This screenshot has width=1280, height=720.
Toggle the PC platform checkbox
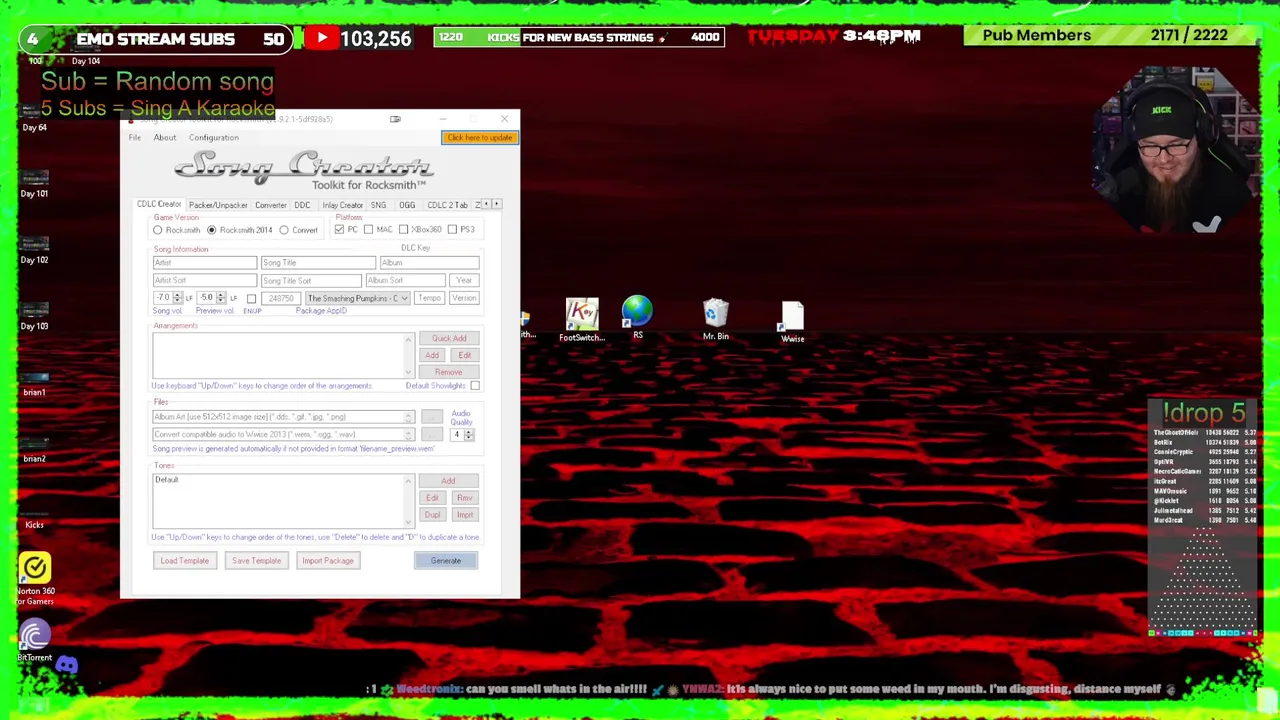tap(339, 229)
